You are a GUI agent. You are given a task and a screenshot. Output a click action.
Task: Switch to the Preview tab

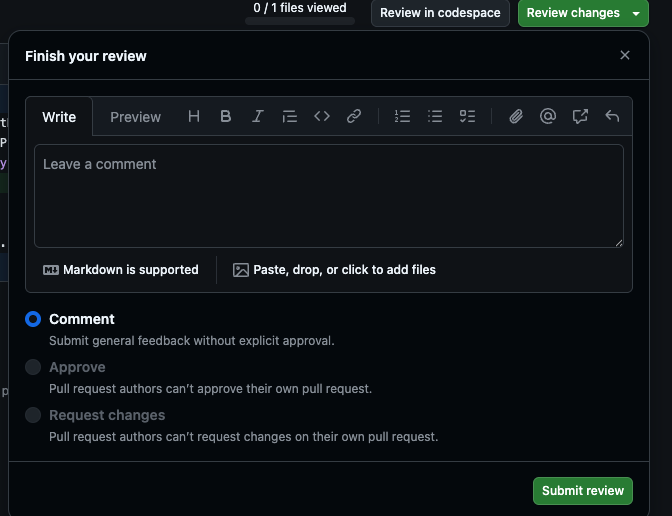pos(135,117)
